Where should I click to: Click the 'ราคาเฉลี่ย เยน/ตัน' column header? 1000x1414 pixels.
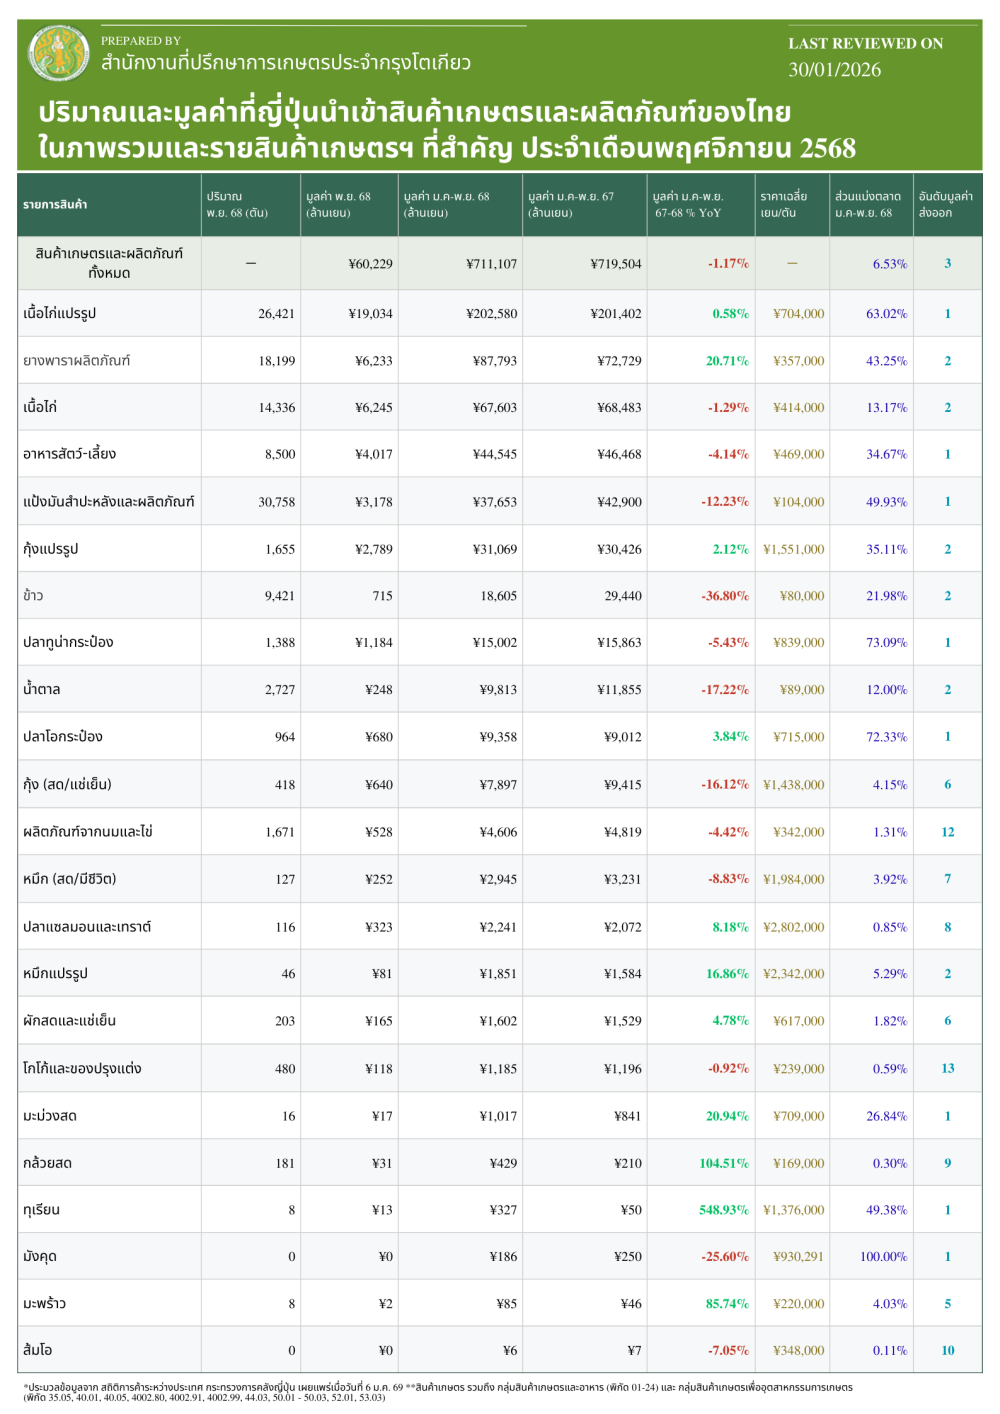point(783,205)
